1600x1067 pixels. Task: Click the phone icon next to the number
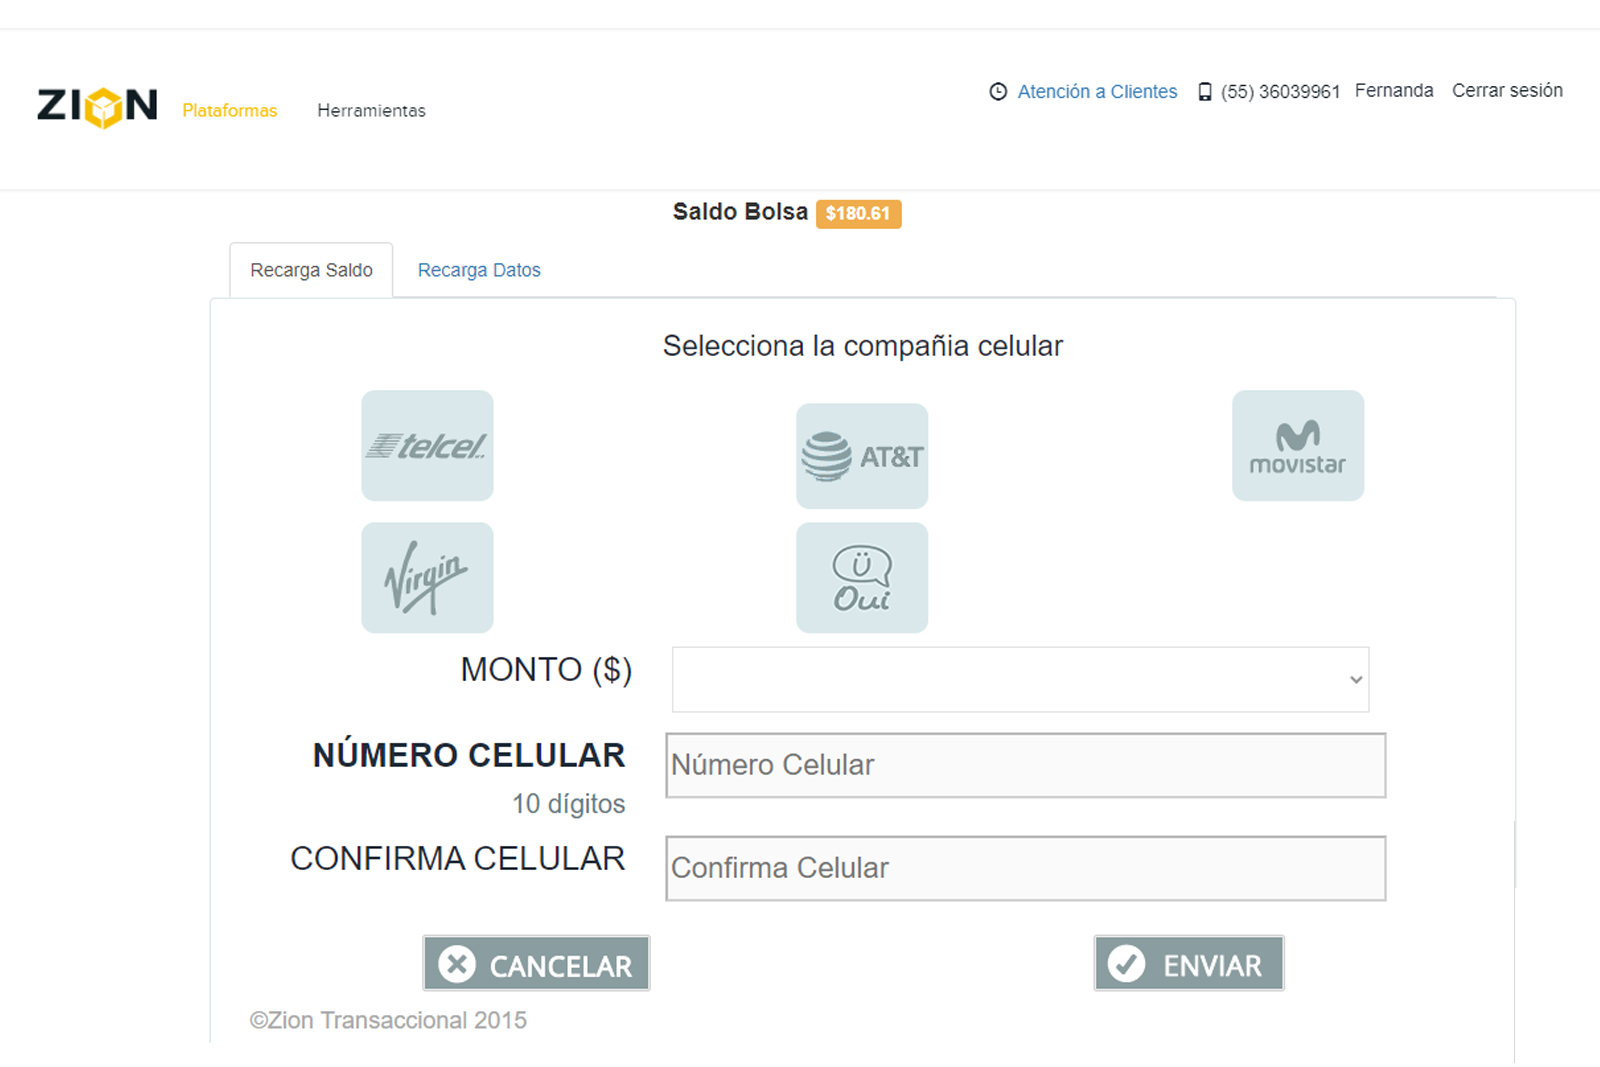coord(1205,92)
